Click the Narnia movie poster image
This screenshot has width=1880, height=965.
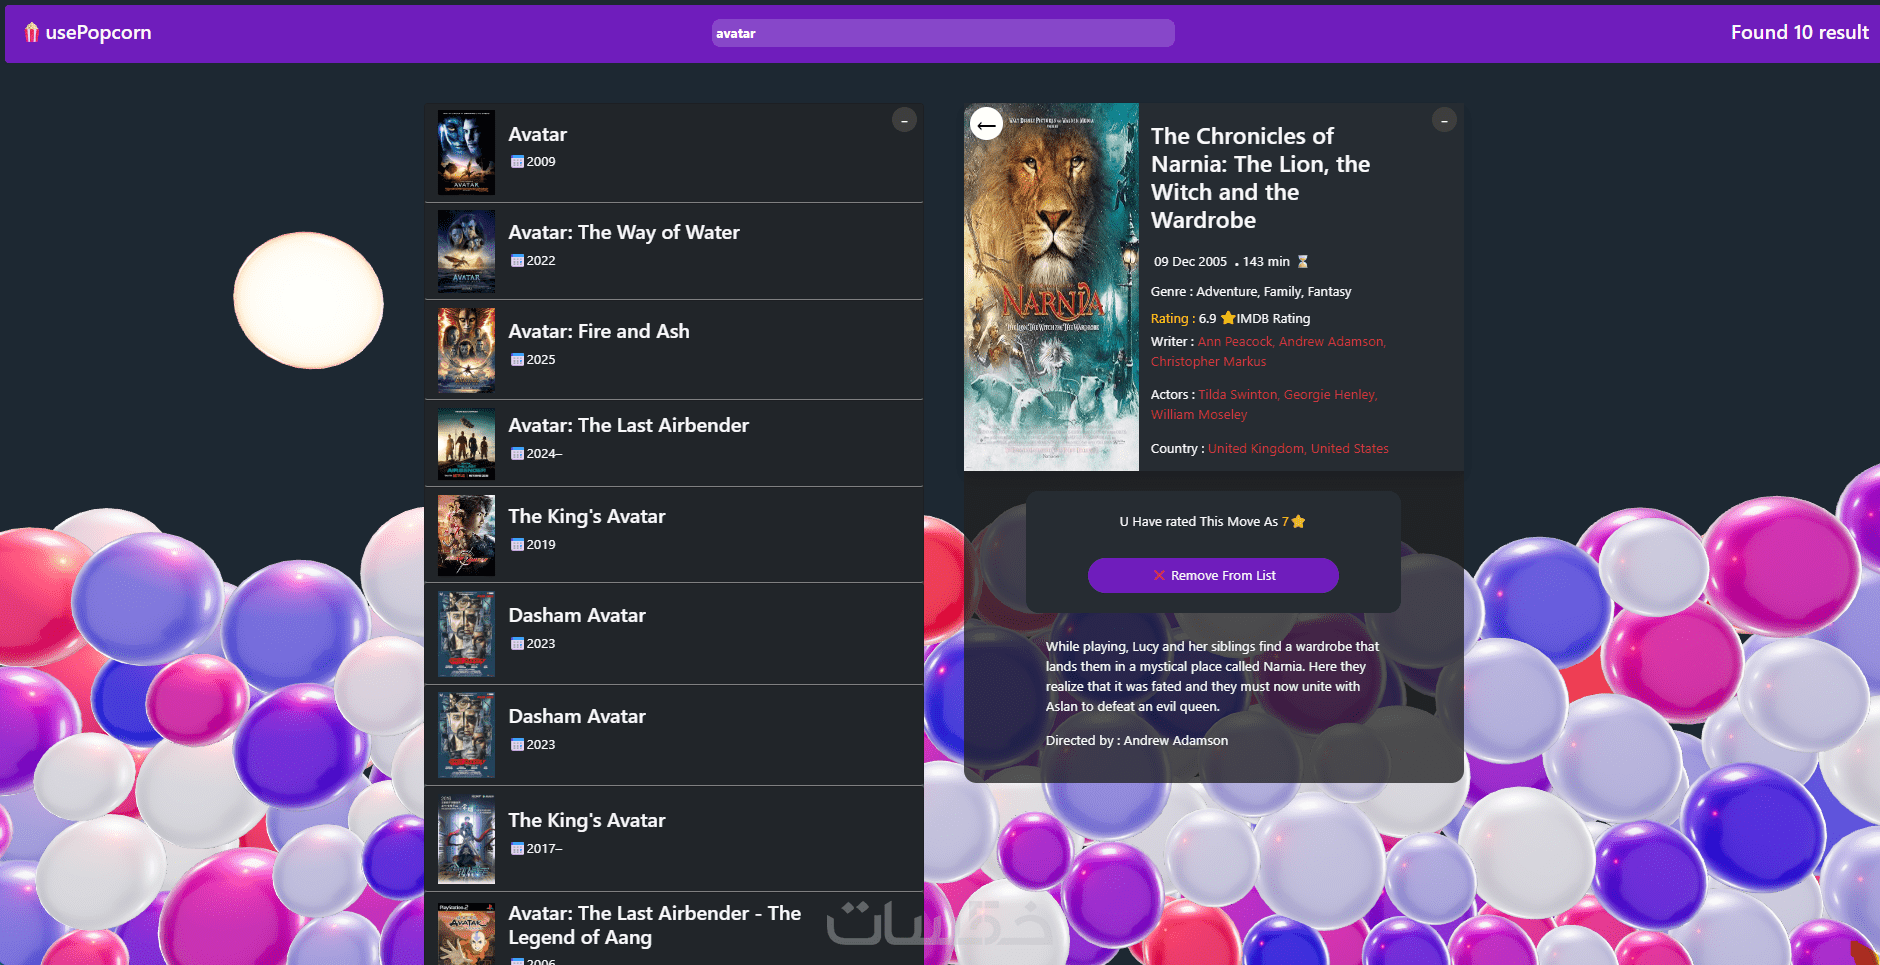click(x=1051, y=287)
